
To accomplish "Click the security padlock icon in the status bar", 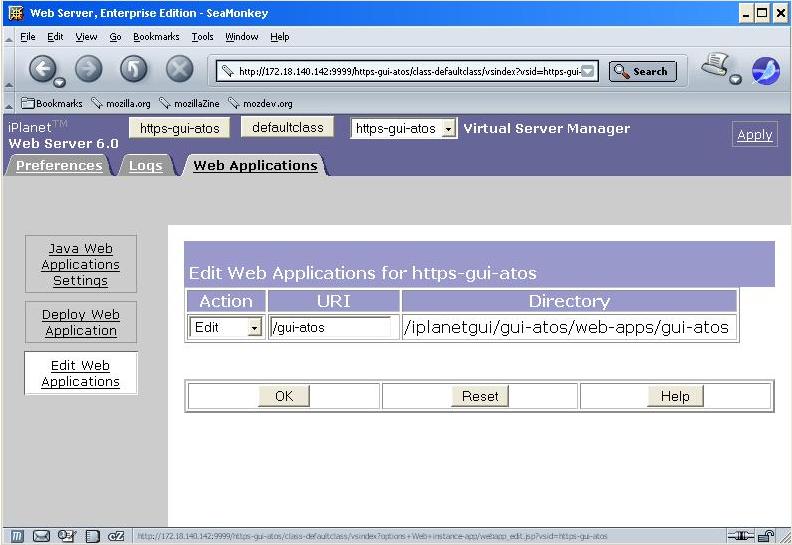I will tap(767, 536).
